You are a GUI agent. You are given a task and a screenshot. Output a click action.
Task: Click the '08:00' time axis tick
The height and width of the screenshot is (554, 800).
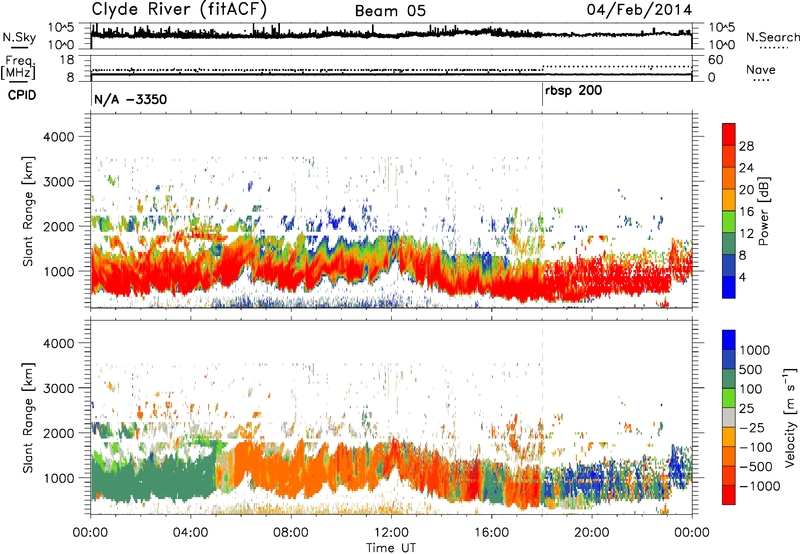[291, 533]
